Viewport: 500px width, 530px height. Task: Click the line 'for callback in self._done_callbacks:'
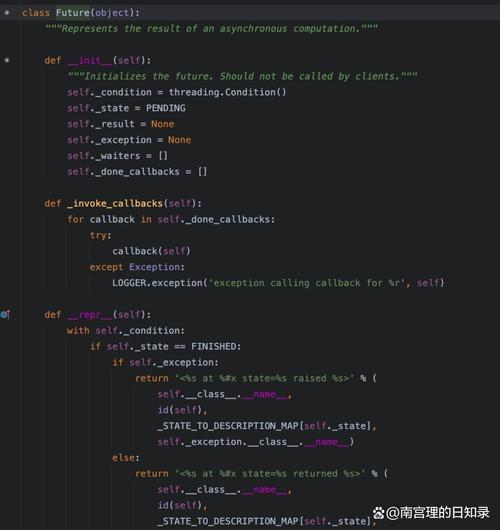point(171,219)
